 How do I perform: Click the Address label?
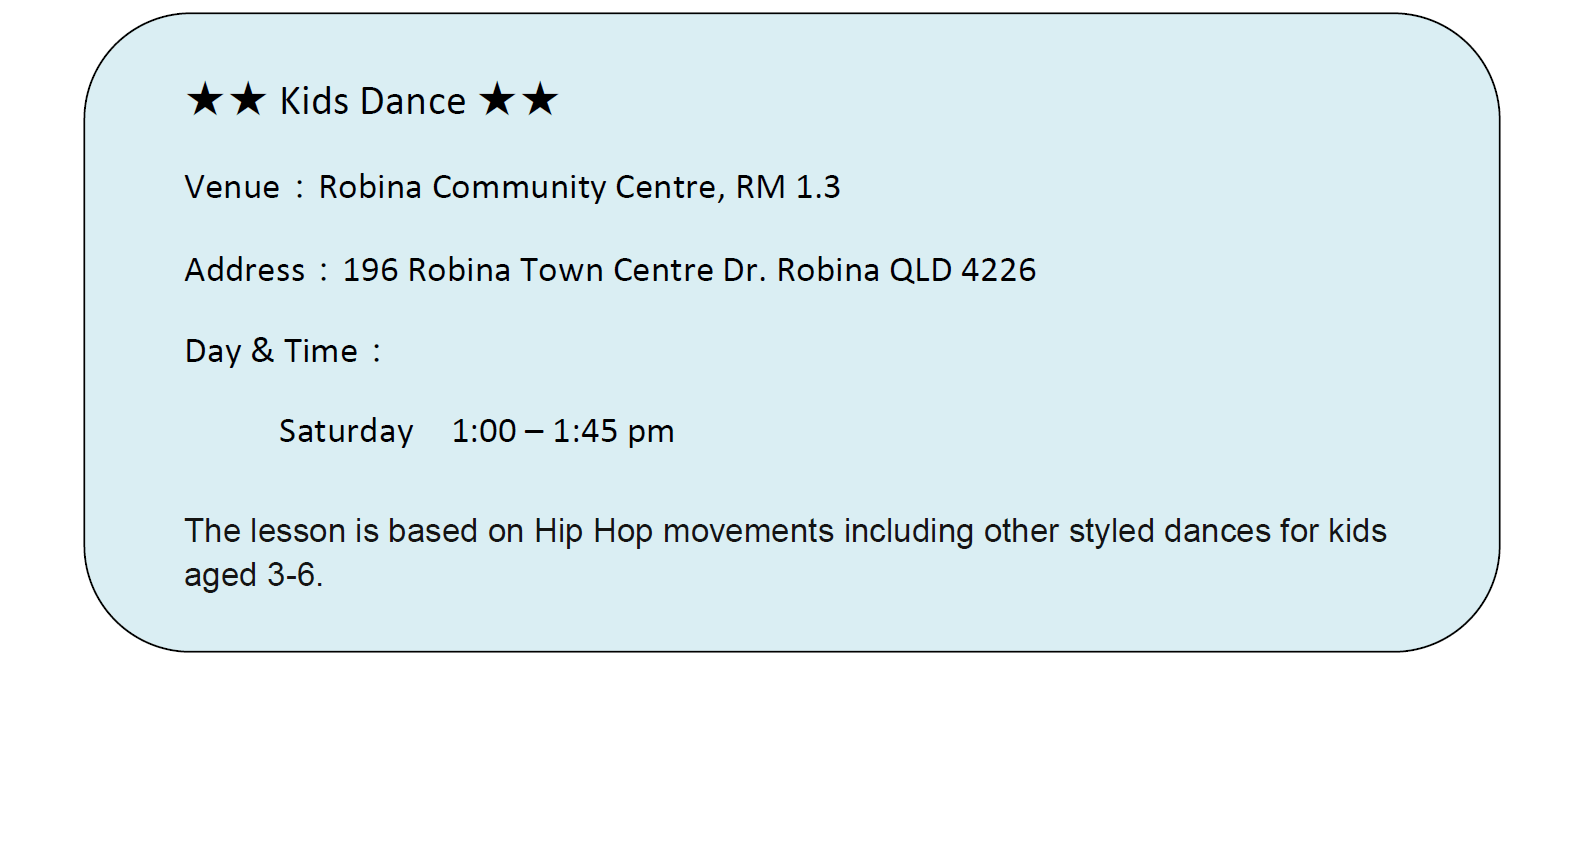[x=244, y=270]
